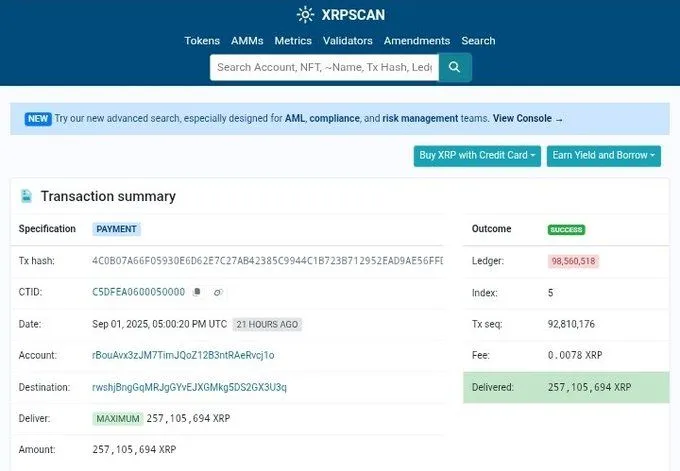
Task: Click the Delivered 257,105,694 XRP value
Action: 589,387
